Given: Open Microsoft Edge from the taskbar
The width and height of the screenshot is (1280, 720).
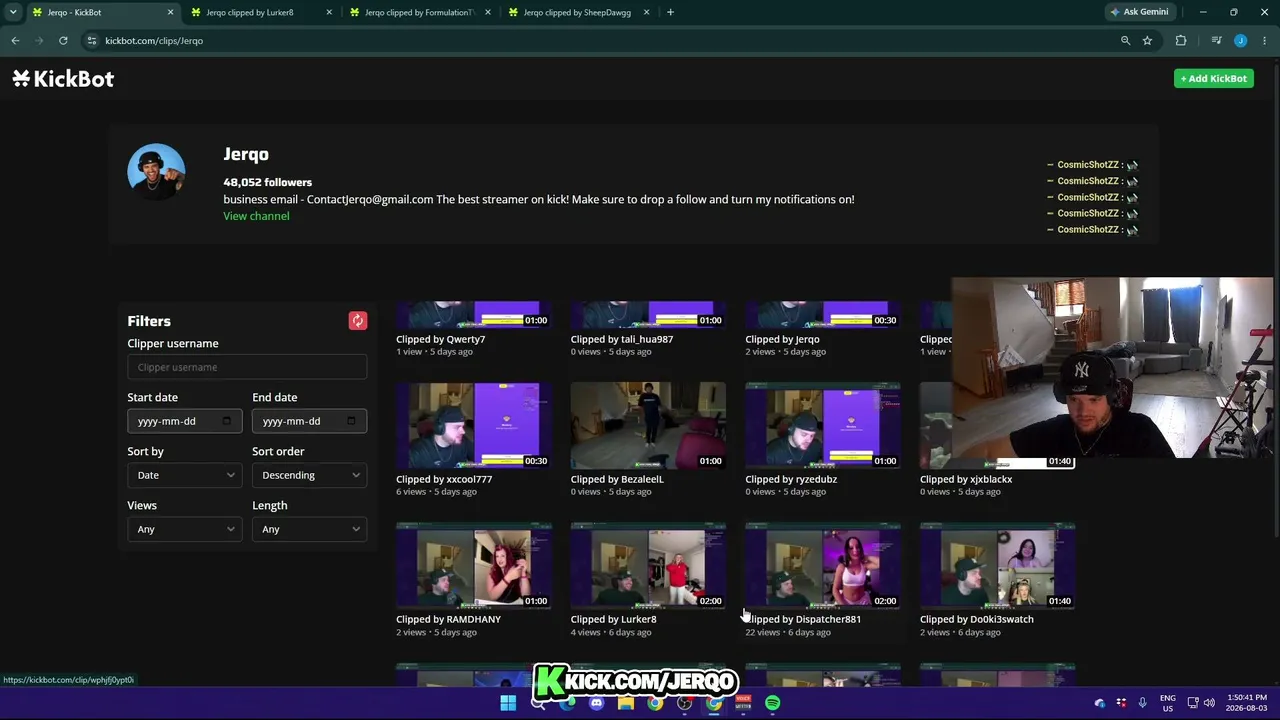Looking at the screenshot, I should click(x=567, y=703).
